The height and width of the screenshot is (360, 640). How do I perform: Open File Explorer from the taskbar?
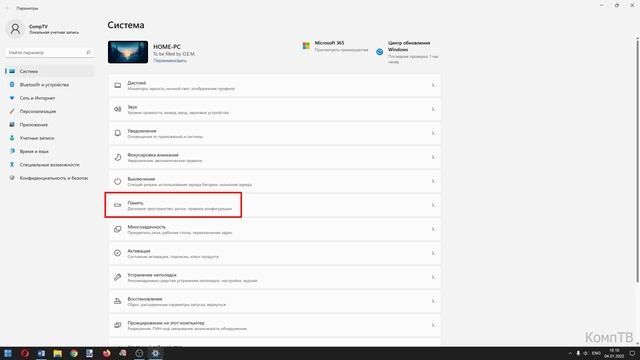[x=57, y=353]
